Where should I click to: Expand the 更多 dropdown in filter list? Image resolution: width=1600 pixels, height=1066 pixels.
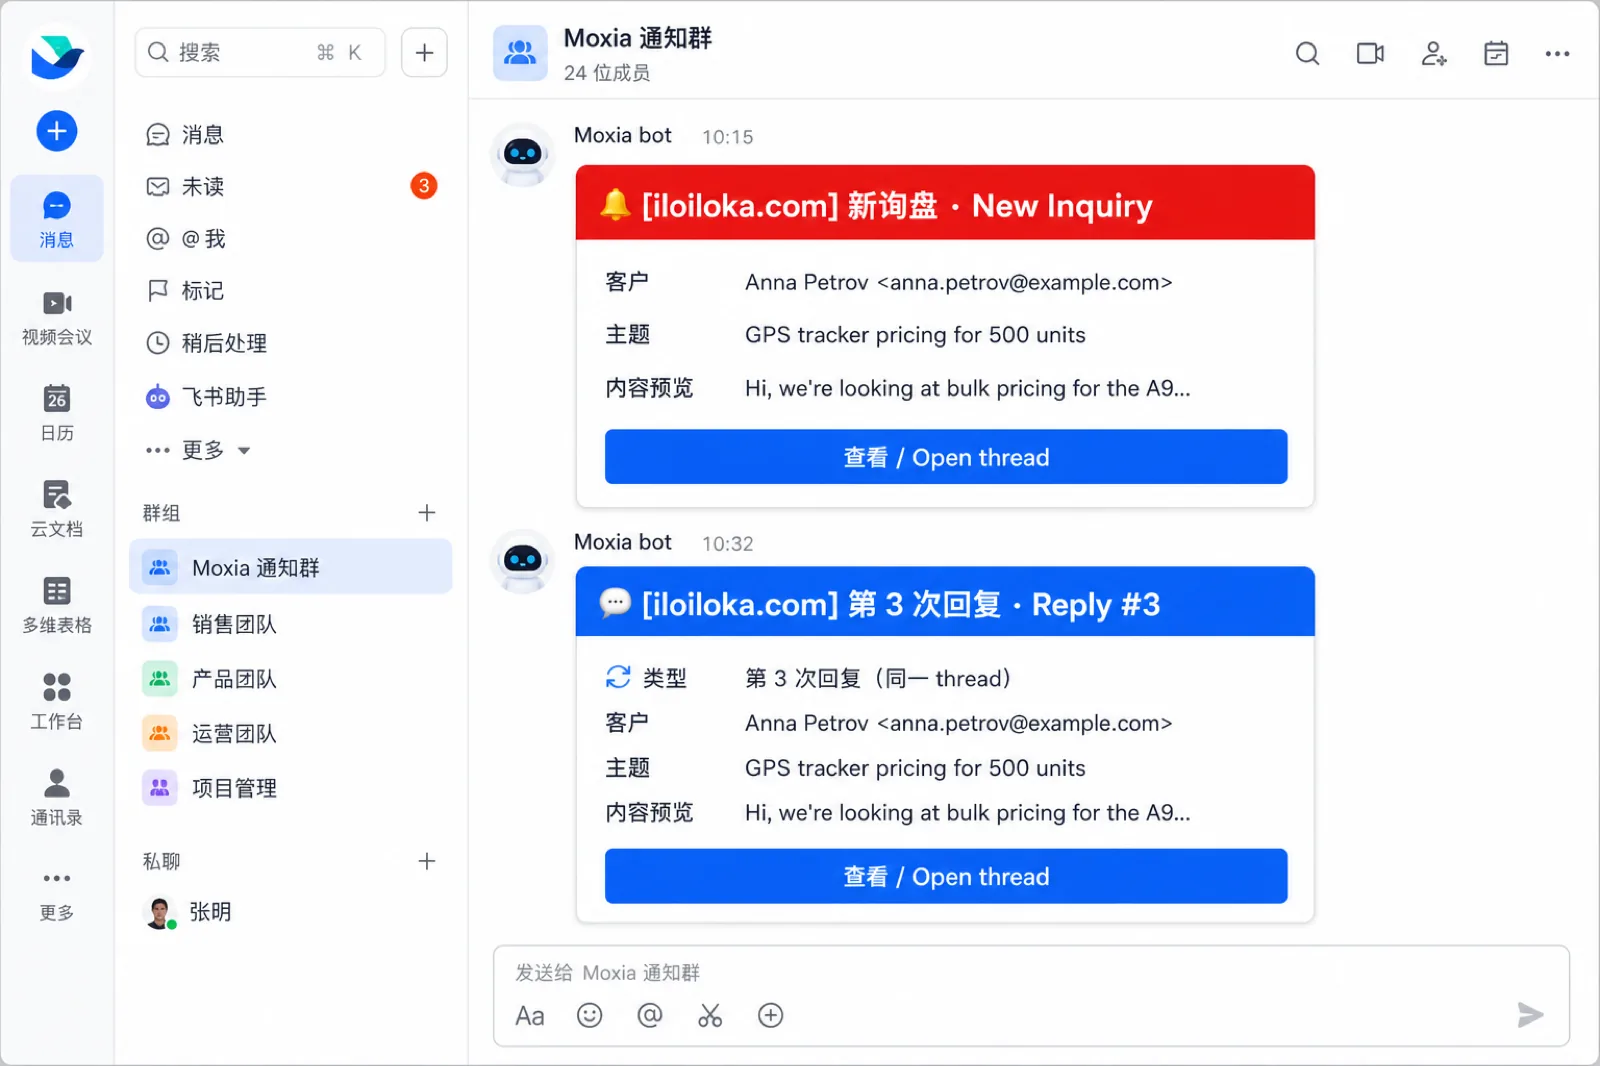pos(198,450)
